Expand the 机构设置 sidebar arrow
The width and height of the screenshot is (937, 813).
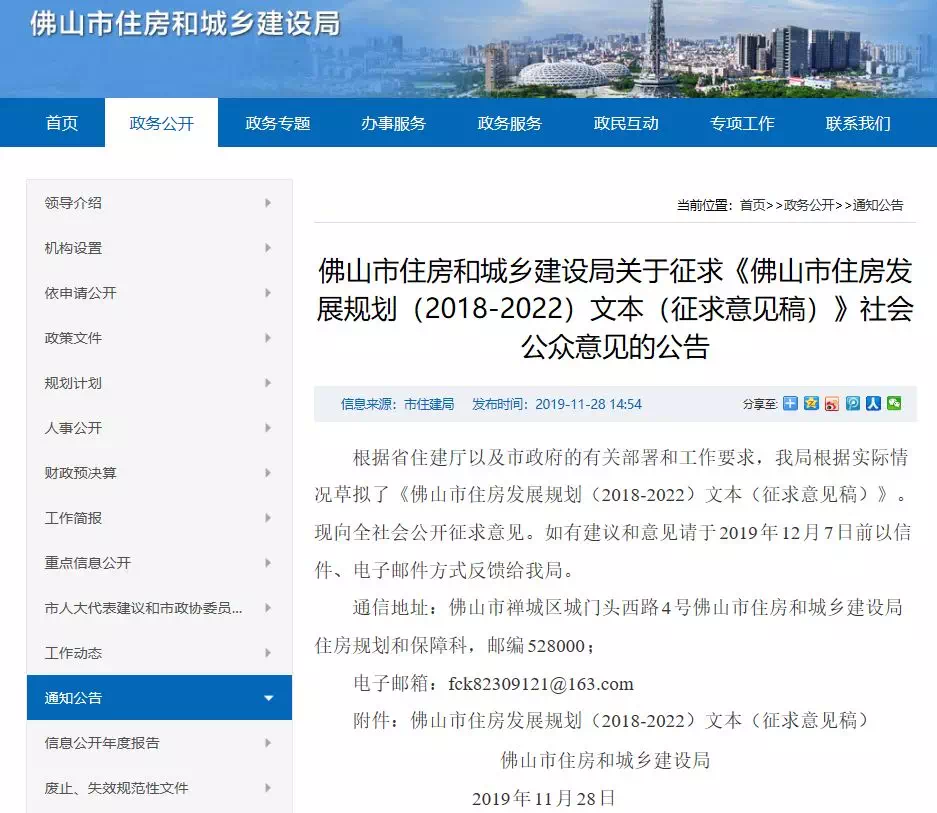click(268, 247)
